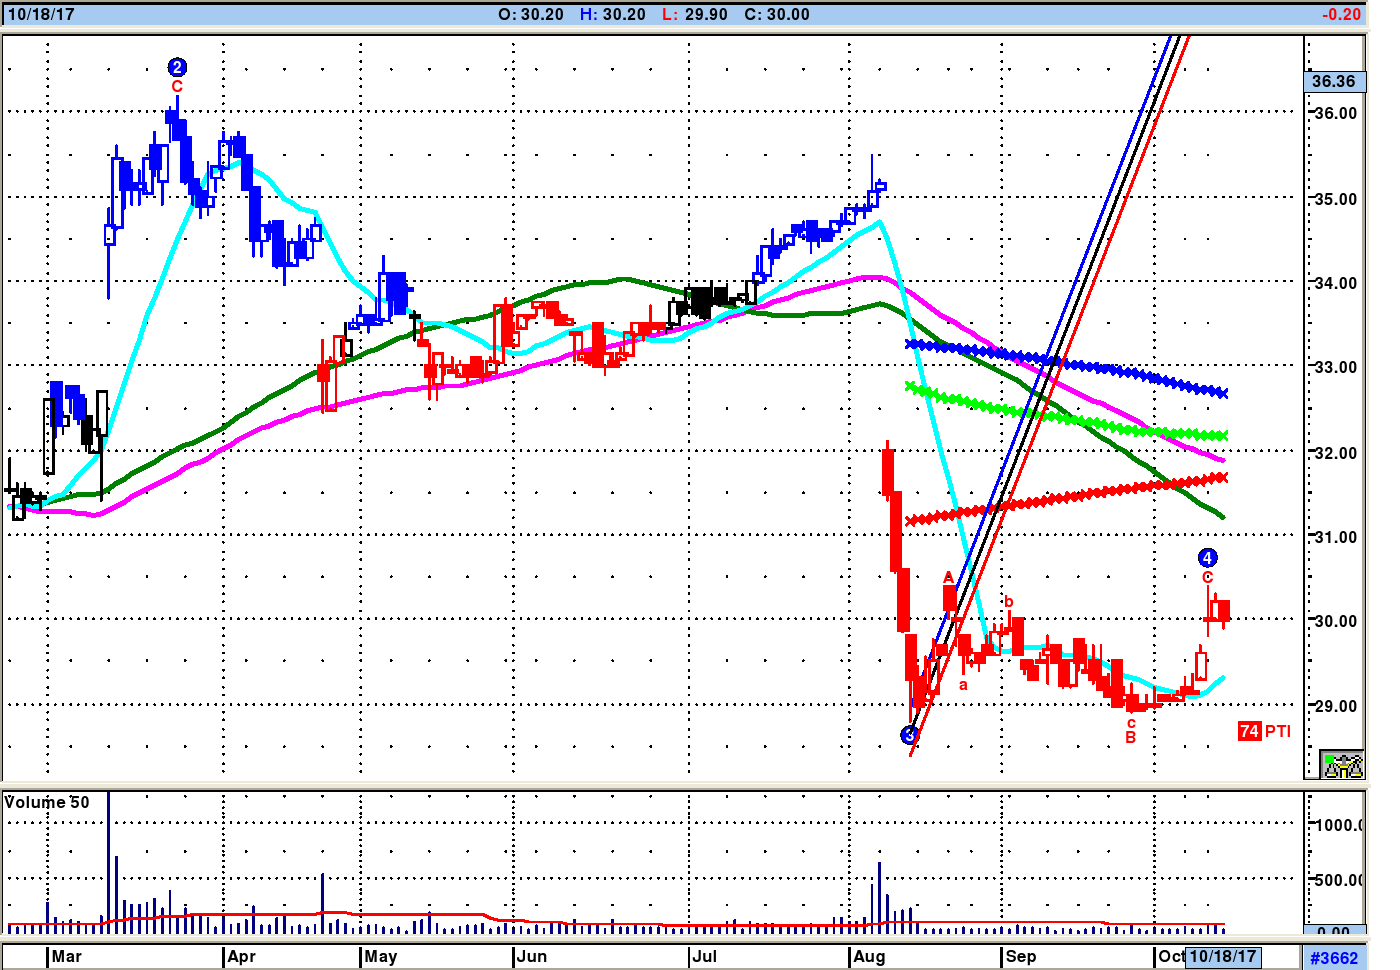
Task: Click the Volume 50 pane label
Action: pyautogui.click(x=47, y=802)
